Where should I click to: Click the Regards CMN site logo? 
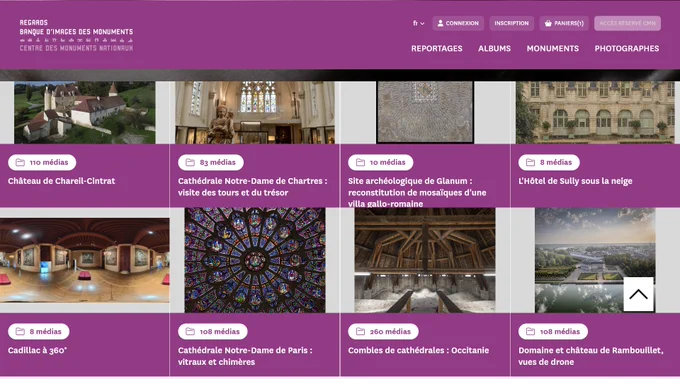pos(76,35)
